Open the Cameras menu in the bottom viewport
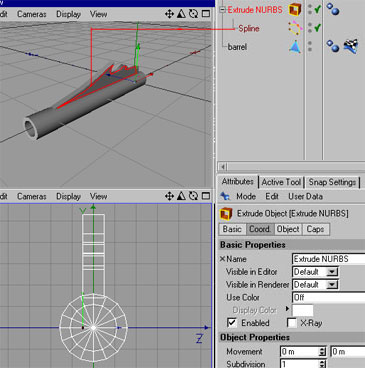Viewport: 365px width, 368px height. (x=31, y=196)
